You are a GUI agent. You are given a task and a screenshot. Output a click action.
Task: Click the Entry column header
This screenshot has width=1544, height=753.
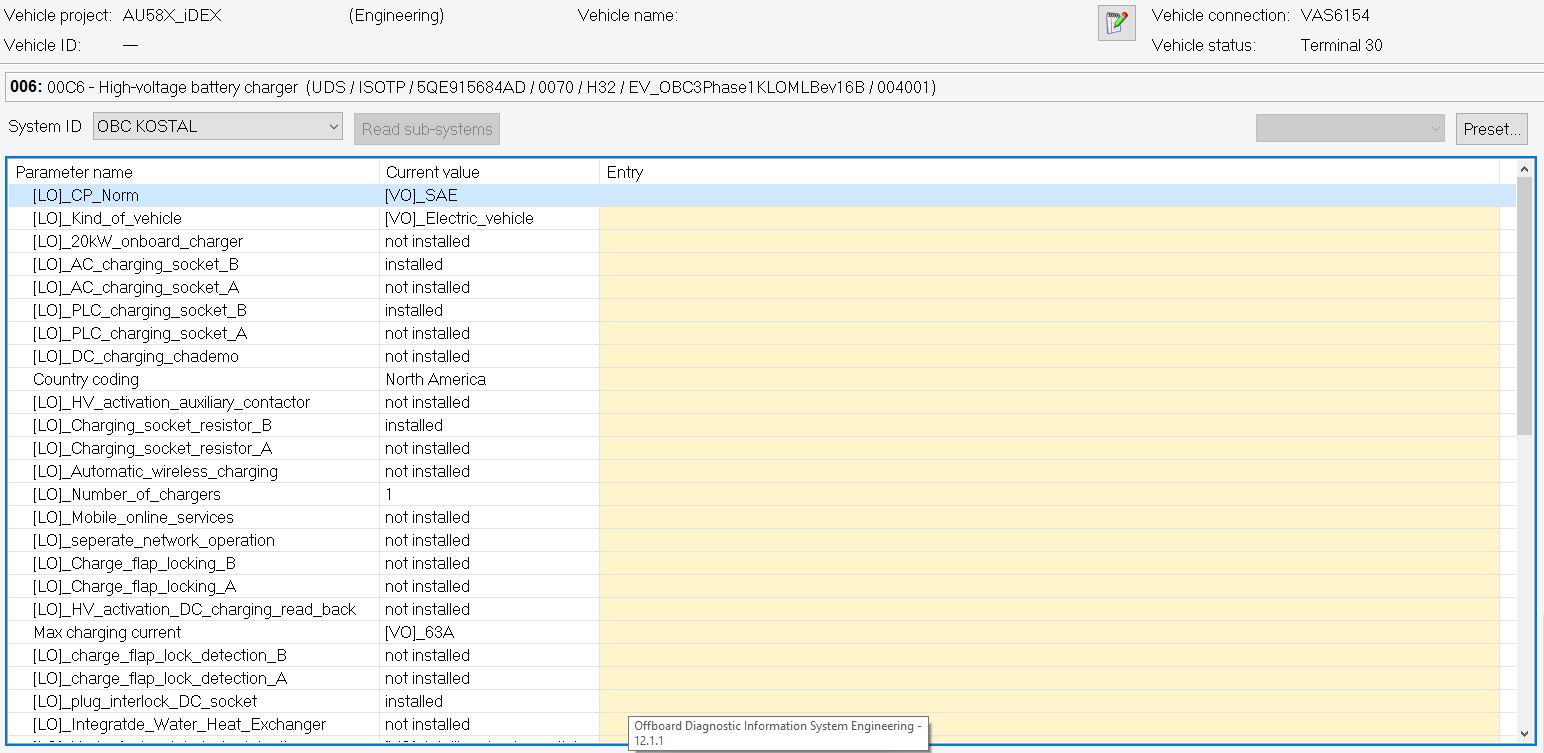[x=1050, y=172]
